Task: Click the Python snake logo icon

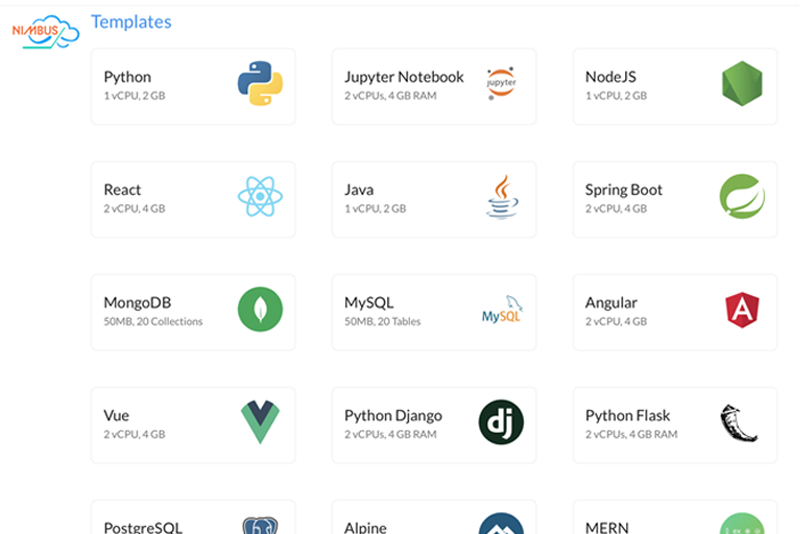Action: pyautogui.click(x=260, y=84)
